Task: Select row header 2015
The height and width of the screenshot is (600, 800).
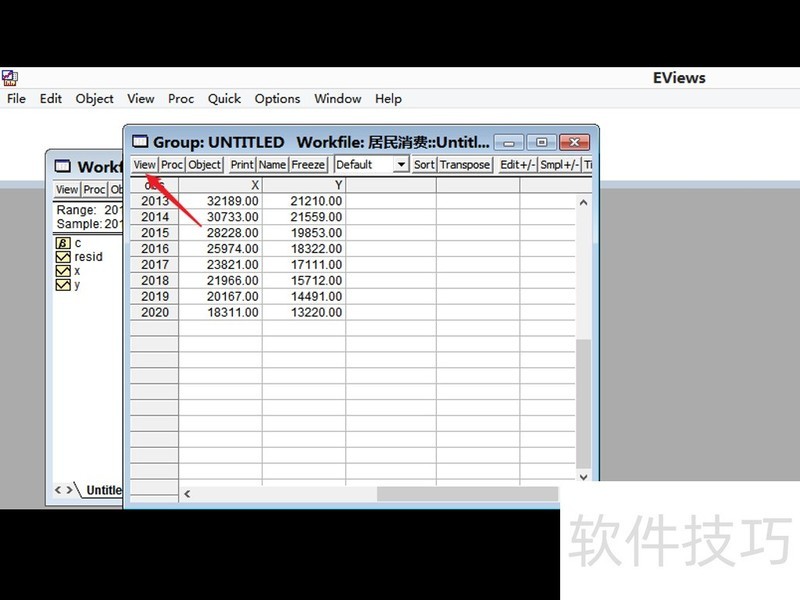Action: pos(155,233)
